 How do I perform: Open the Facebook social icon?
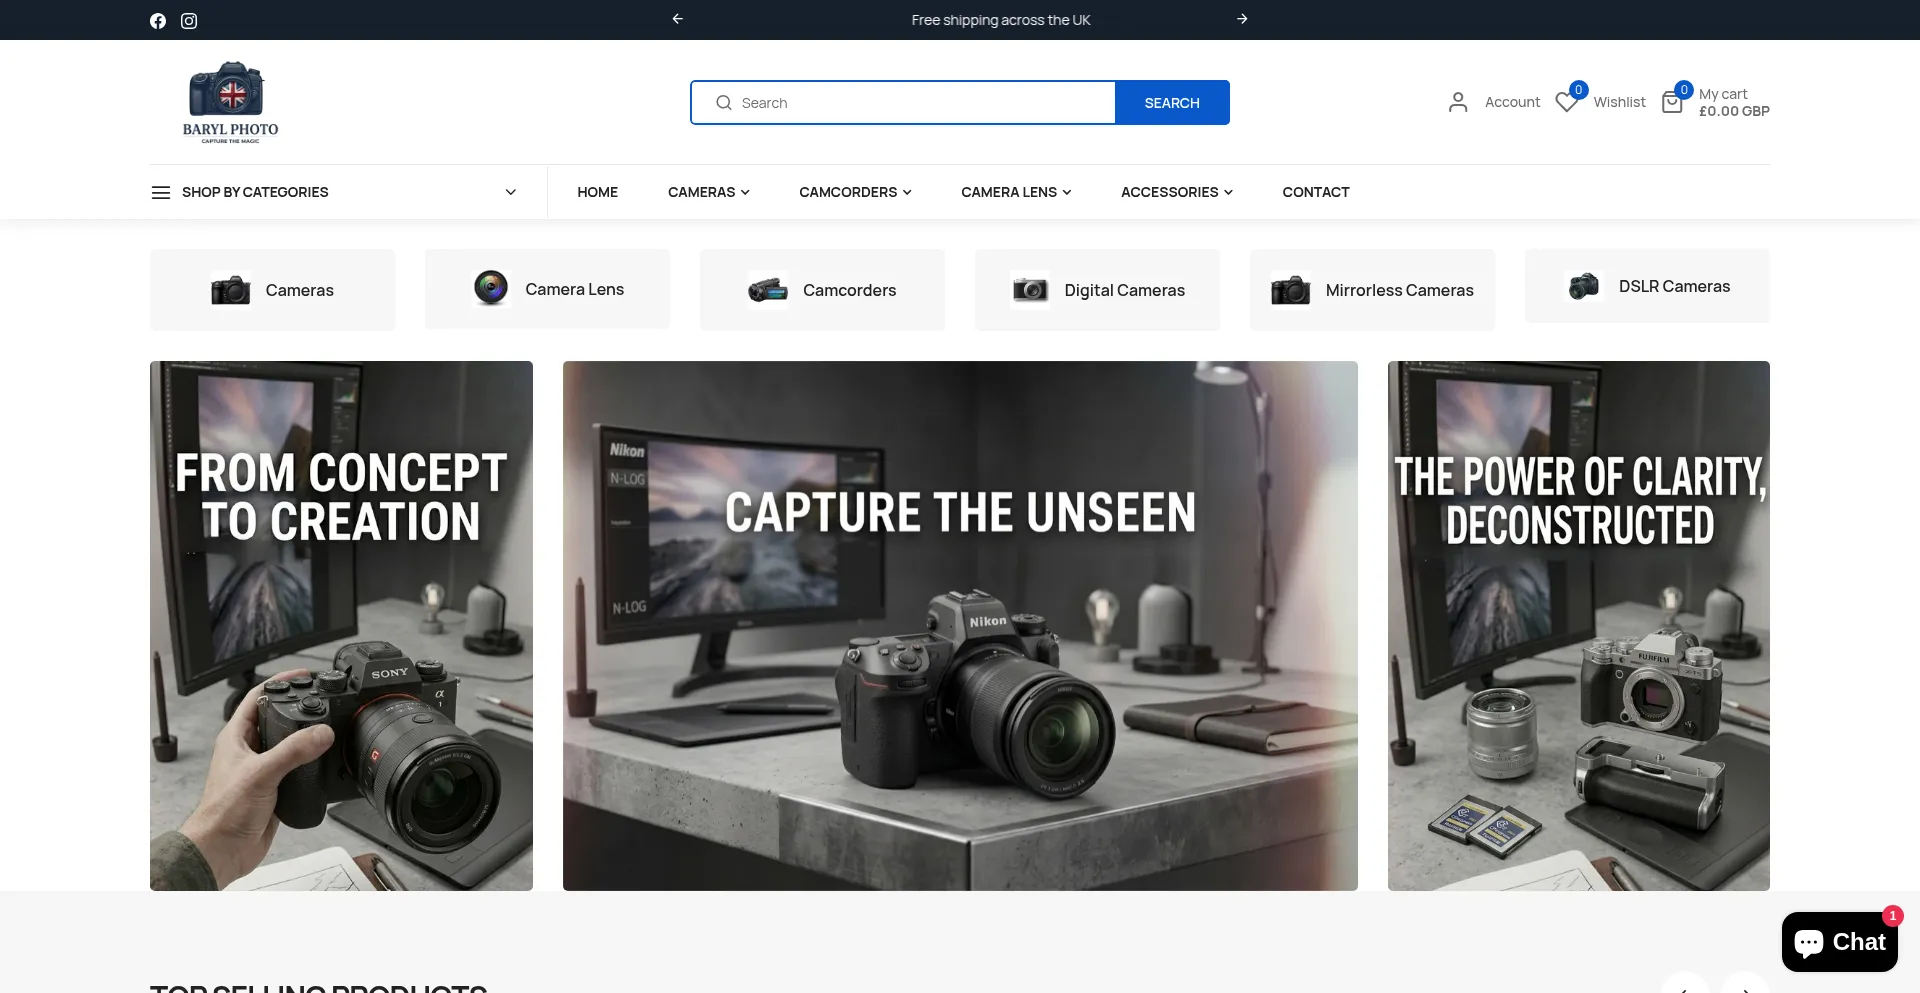[158, 21]
